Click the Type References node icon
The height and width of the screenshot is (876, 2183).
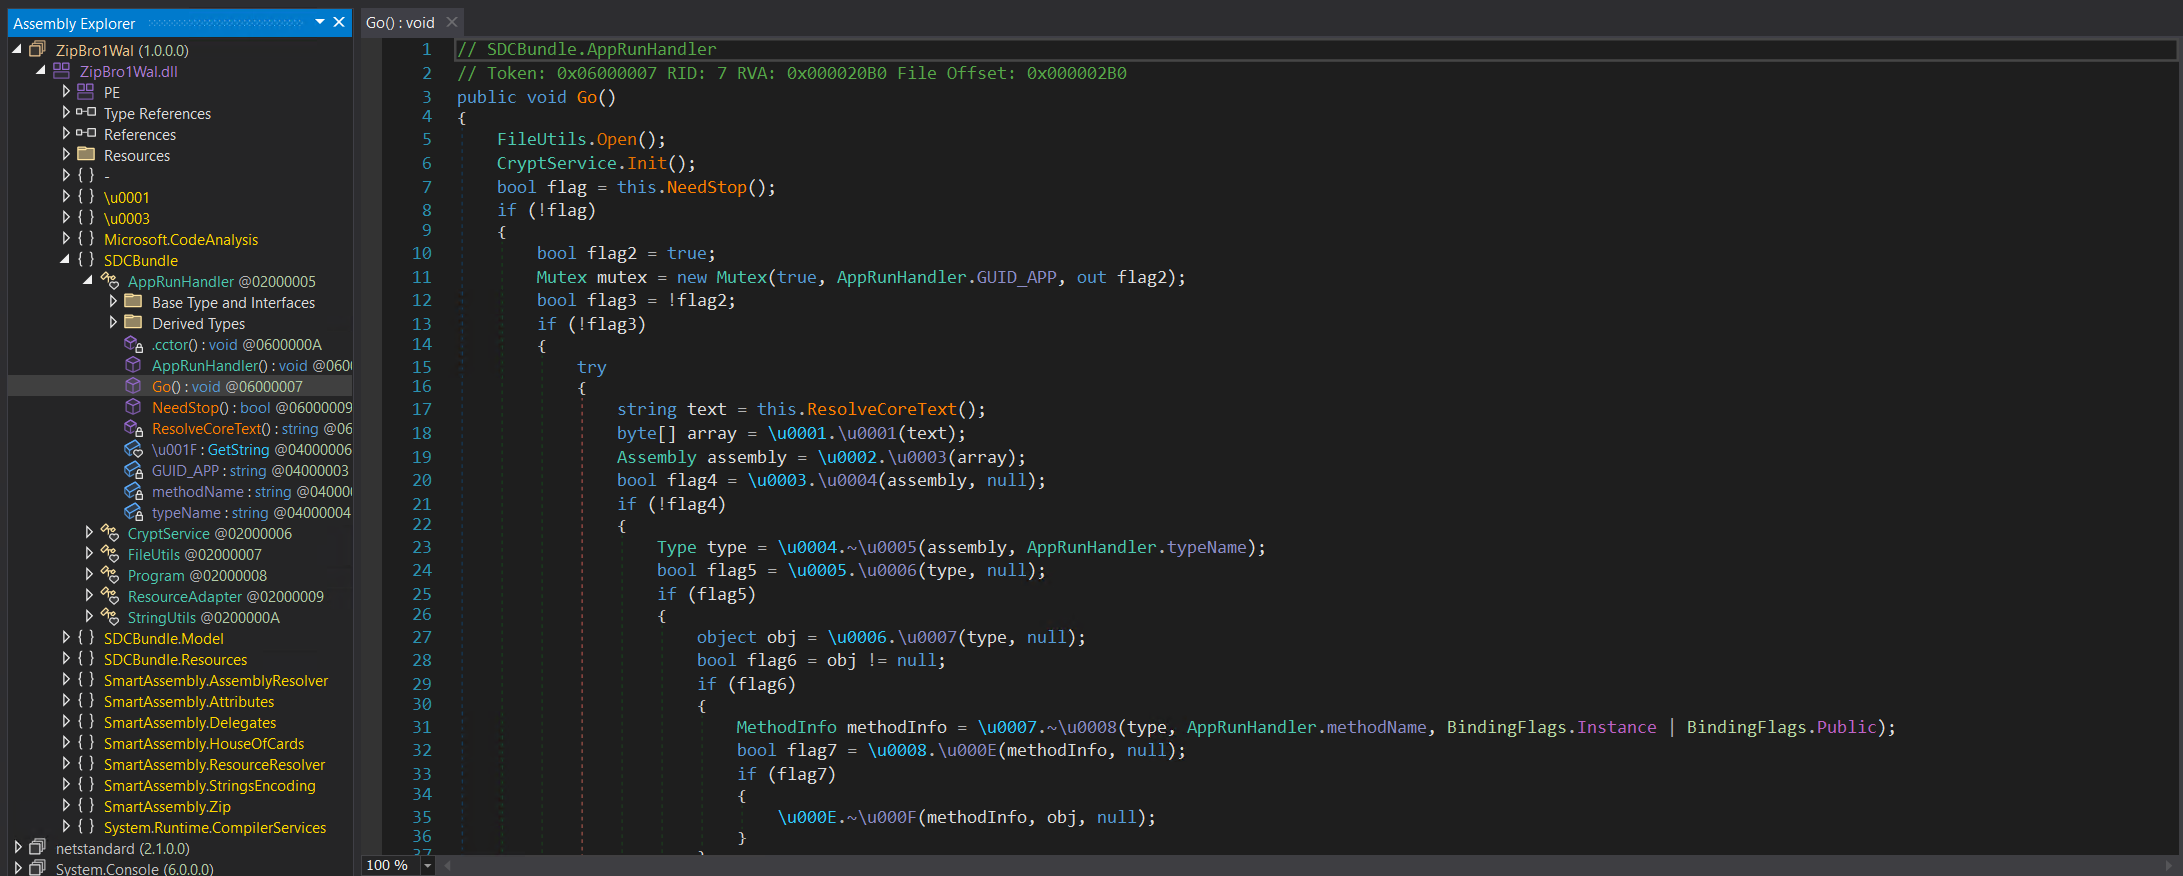[86, 113]
